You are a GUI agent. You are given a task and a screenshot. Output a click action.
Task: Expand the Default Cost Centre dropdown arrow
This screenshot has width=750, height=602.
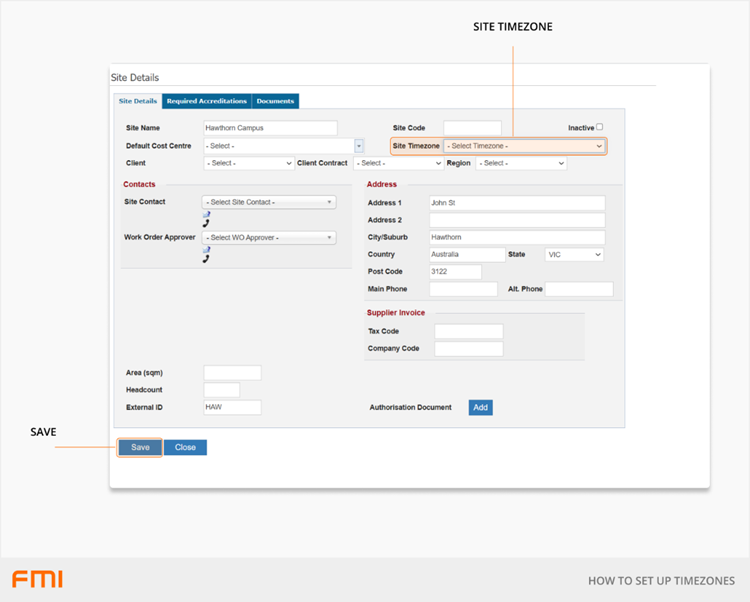click(x=359, y=146)
